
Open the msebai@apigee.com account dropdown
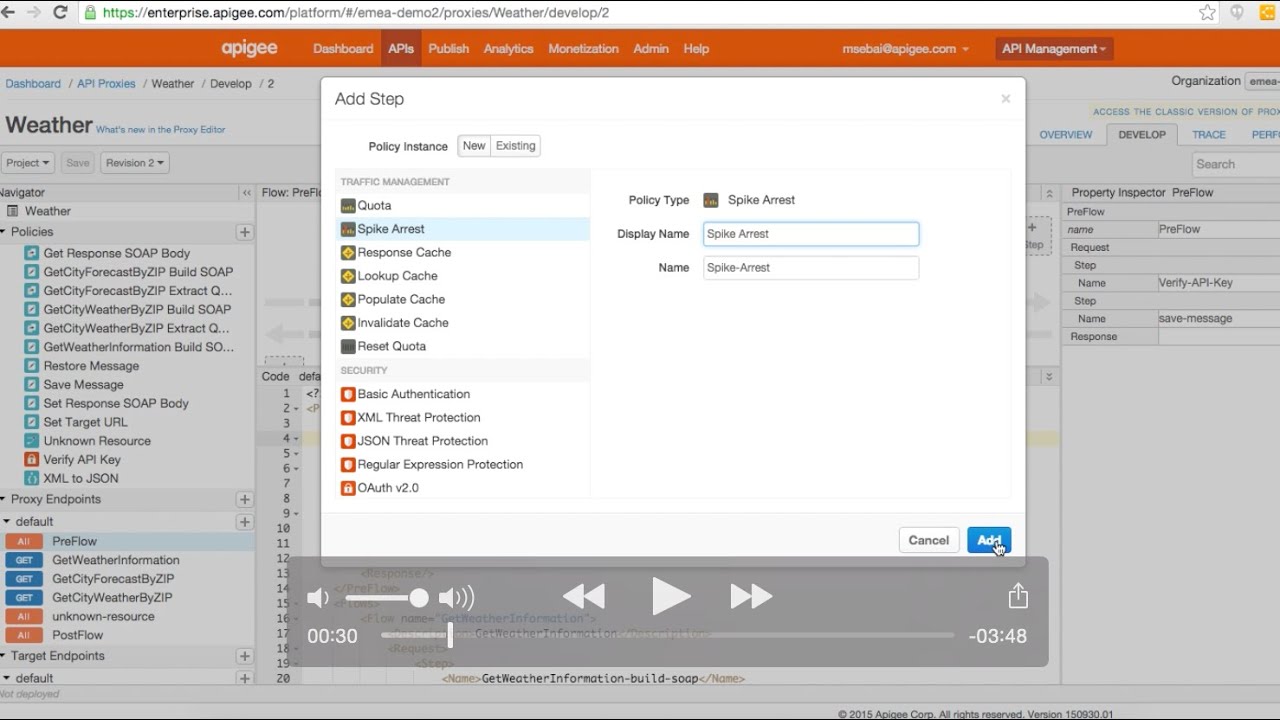tap(906, 49)
